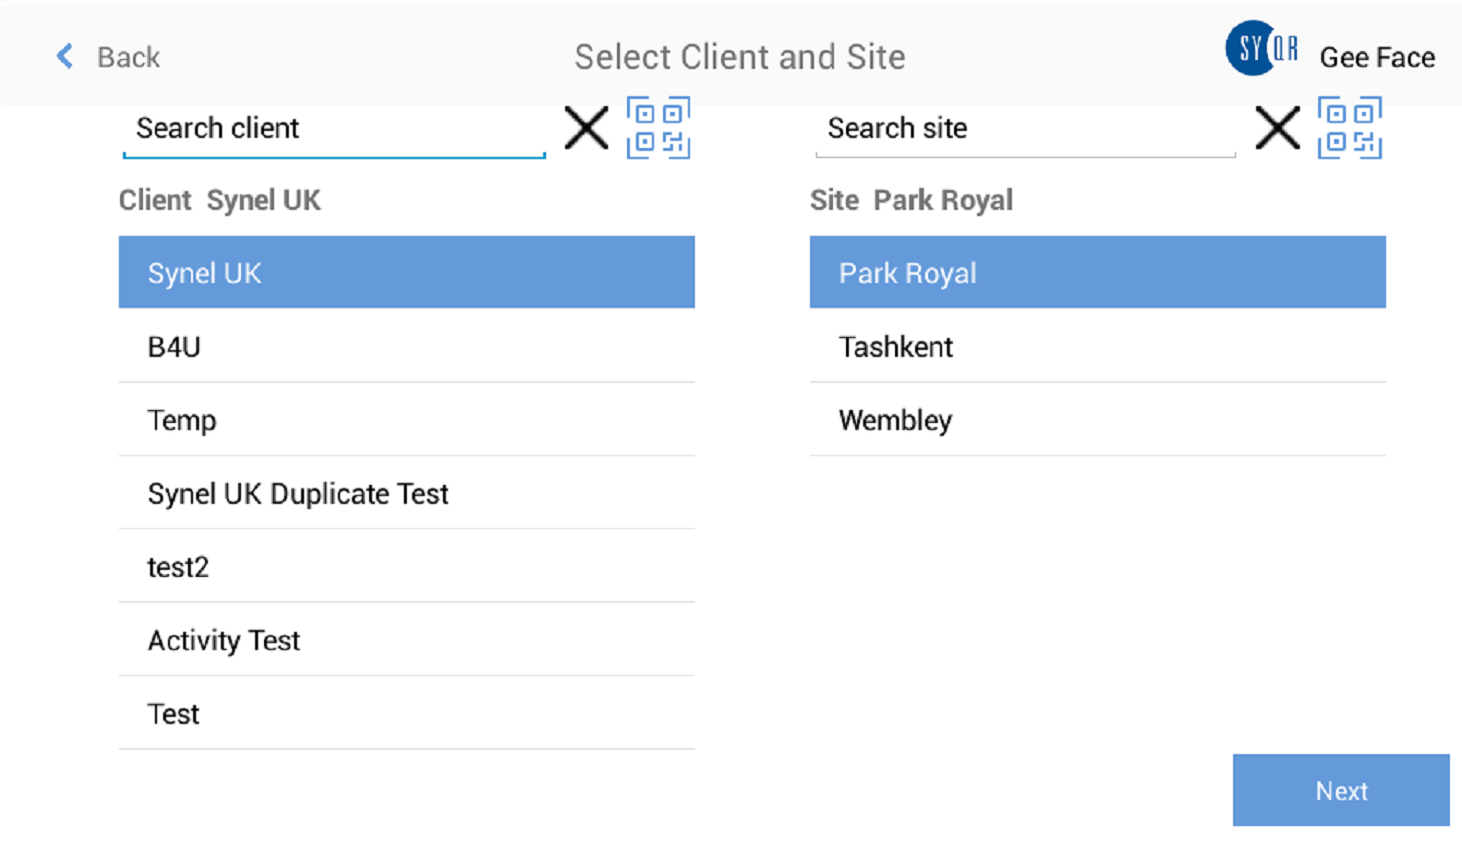Viewport: 1462px width, 846px height.
Task: Choose the Tashkent site
Action: pos(1097,346)
